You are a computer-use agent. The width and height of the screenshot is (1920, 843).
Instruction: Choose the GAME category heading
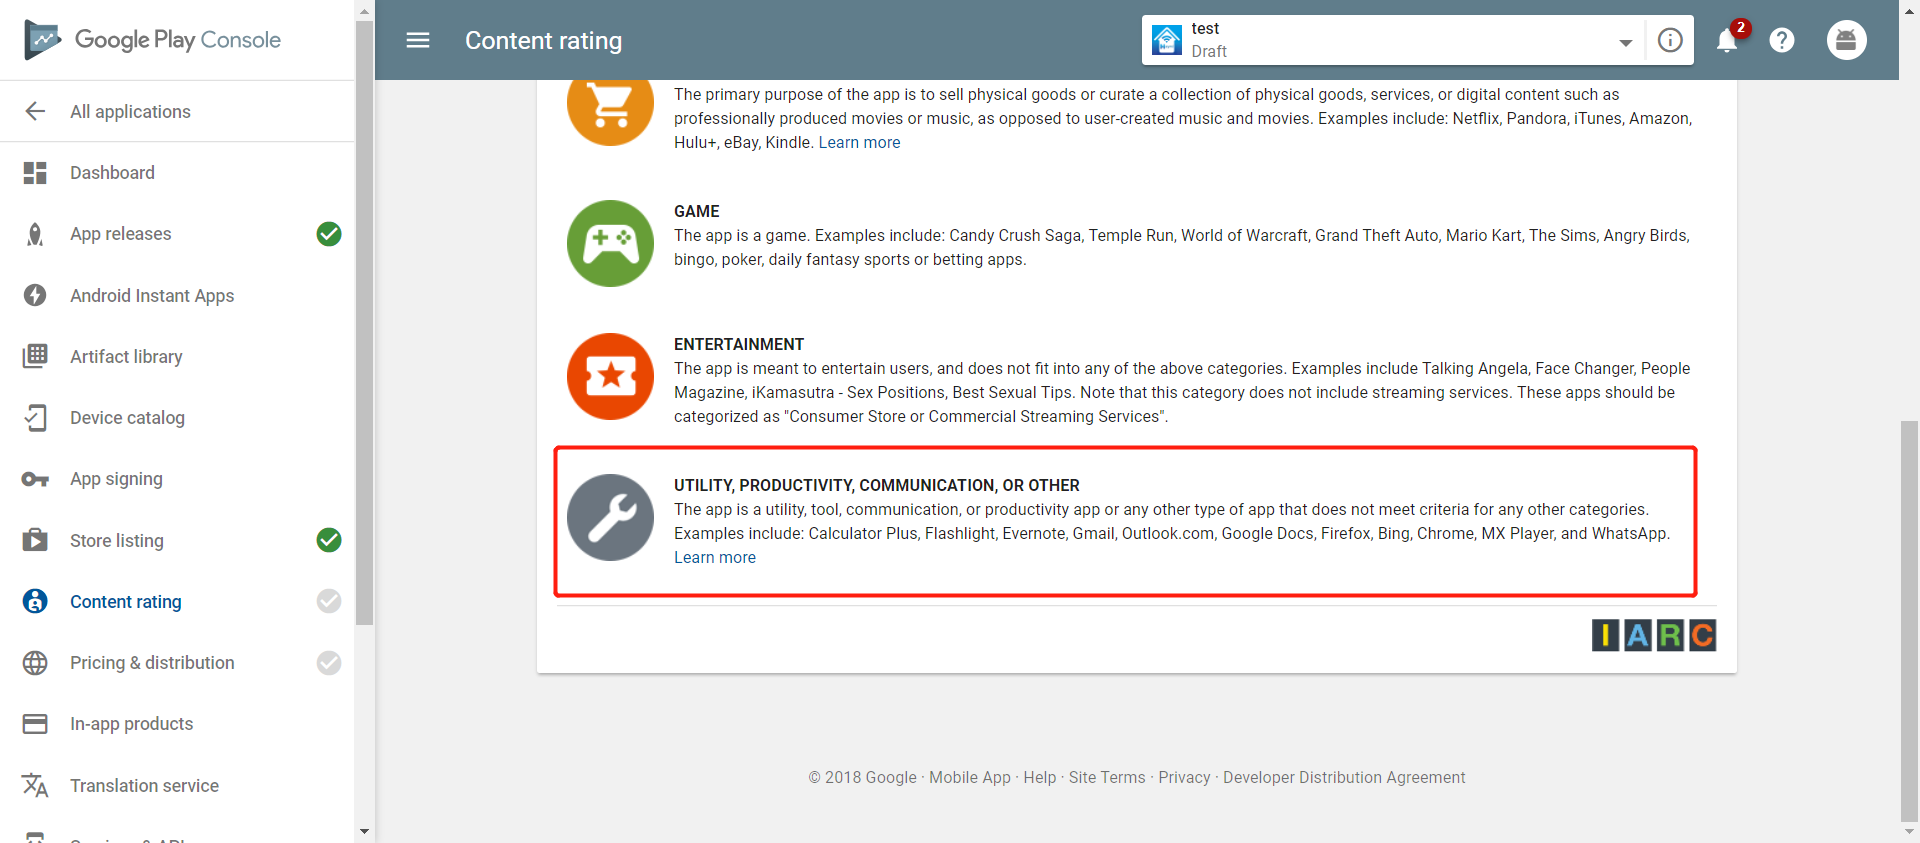697,211
